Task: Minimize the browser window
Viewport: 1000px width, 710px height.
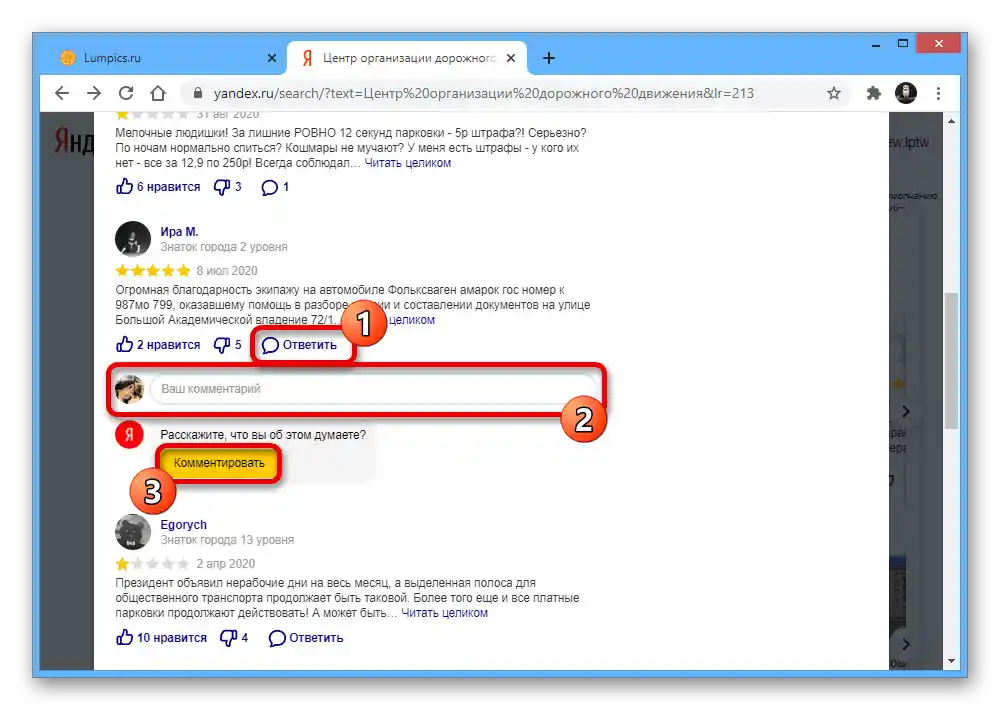Action: click(876, 45)
